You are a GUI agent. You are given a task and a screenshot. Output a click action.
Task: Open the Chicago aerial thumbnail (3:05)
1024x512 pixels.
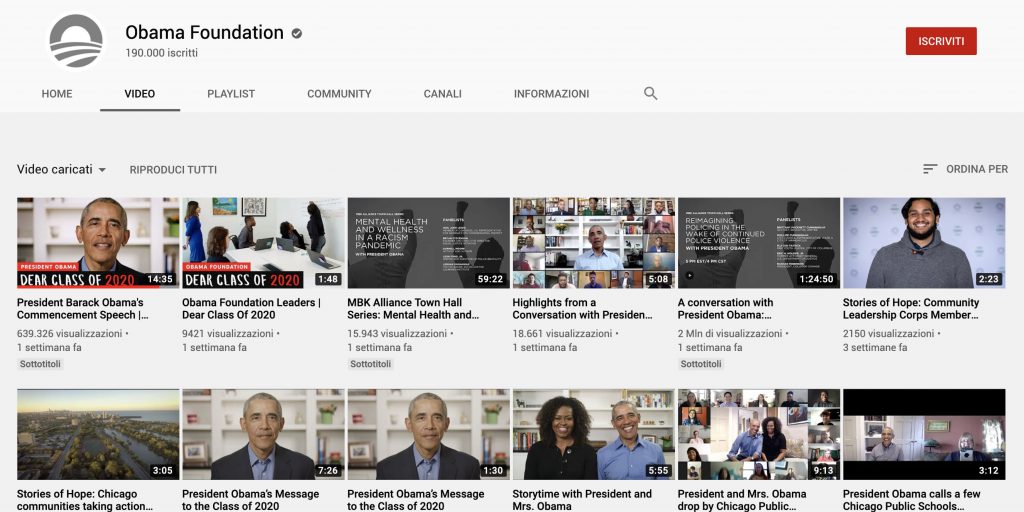(98, 434)
